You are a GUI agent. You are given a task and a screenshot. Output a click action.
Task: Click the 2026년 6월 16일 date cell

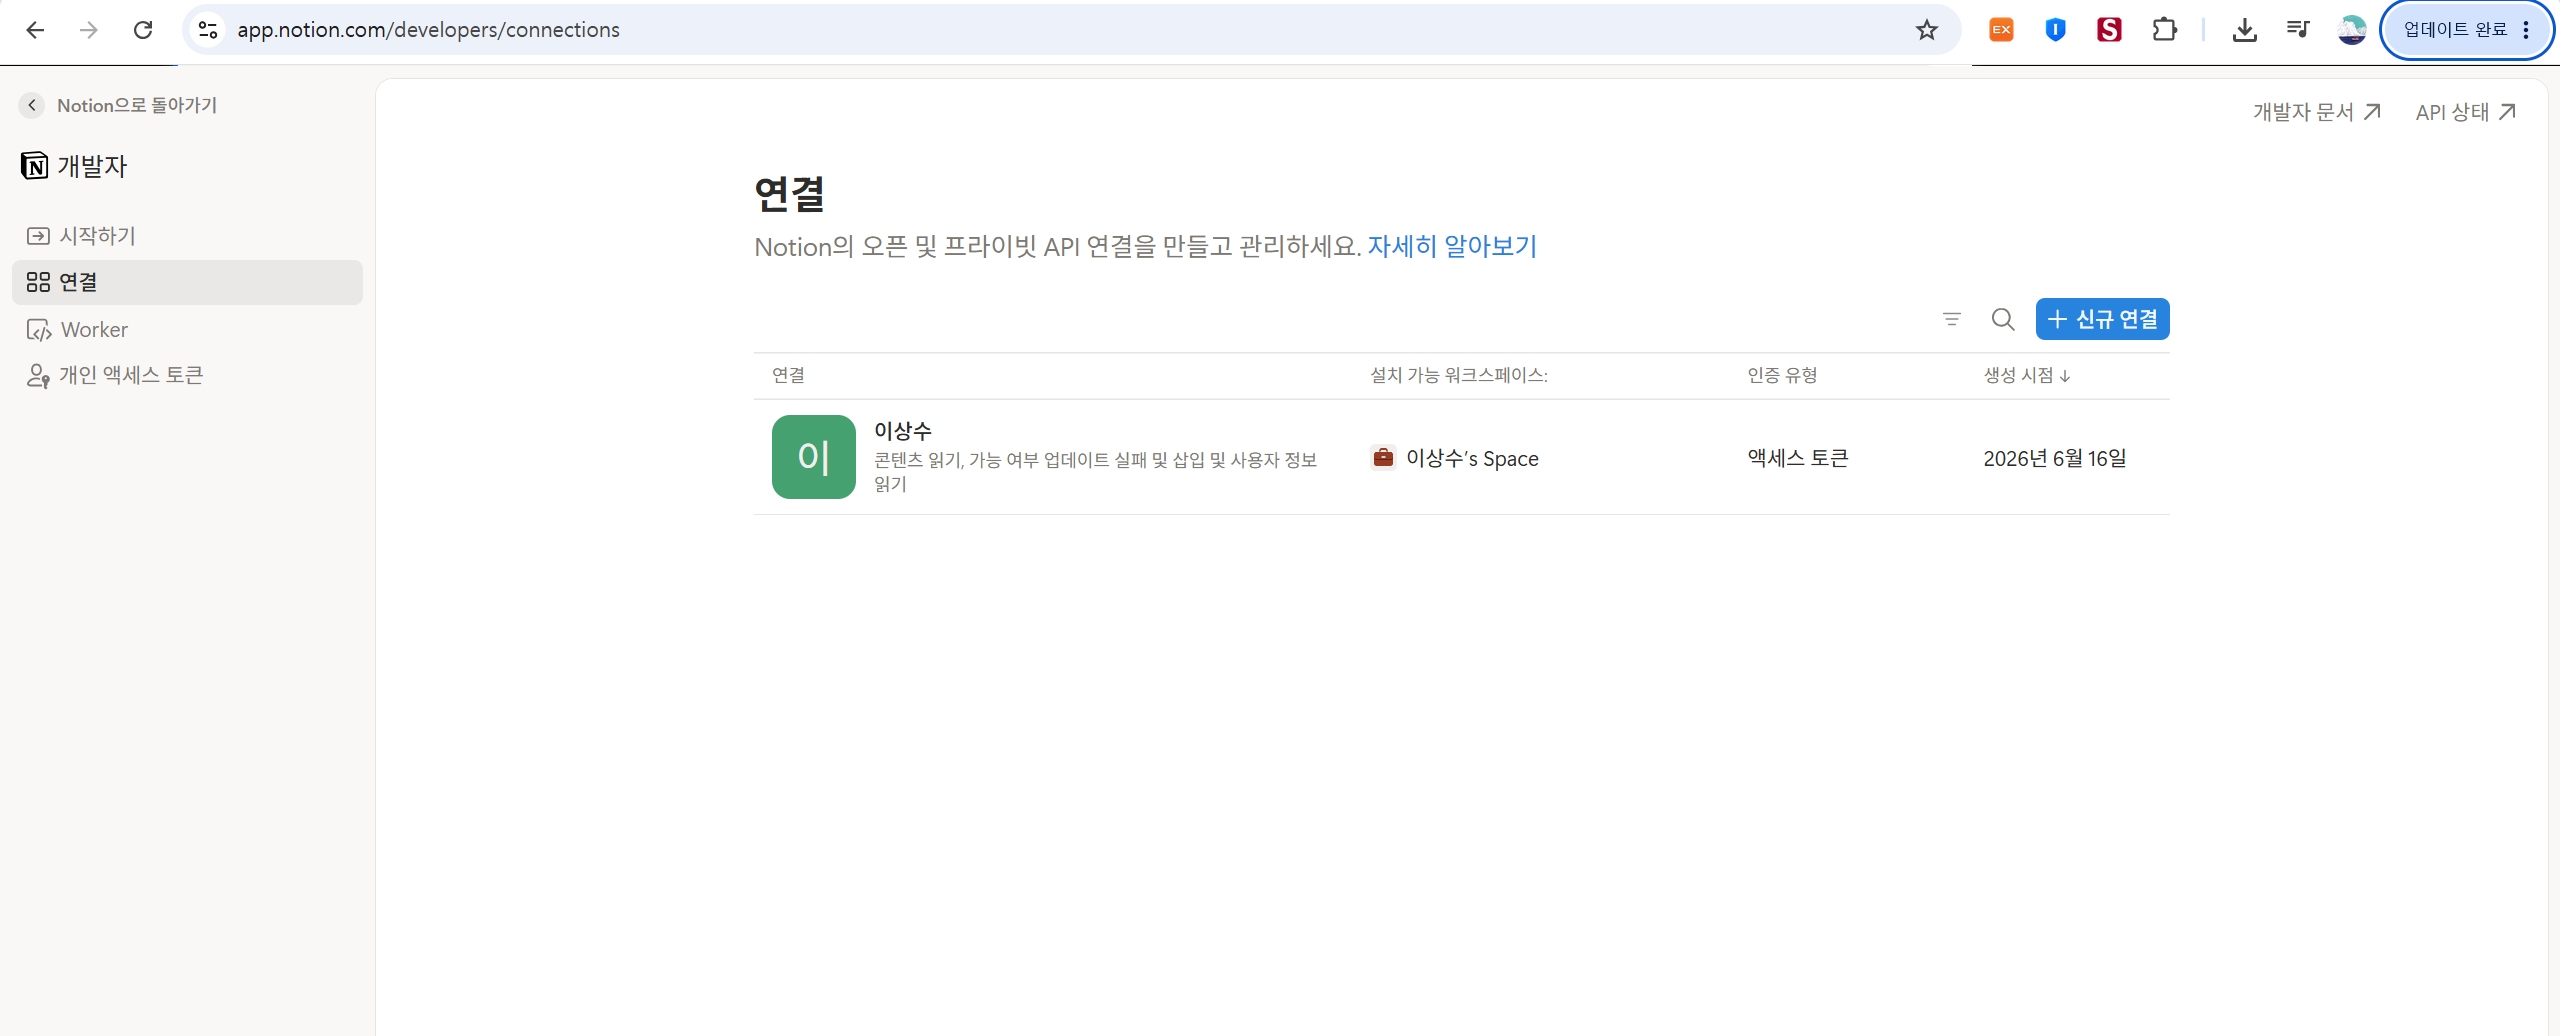(2054, 458)
